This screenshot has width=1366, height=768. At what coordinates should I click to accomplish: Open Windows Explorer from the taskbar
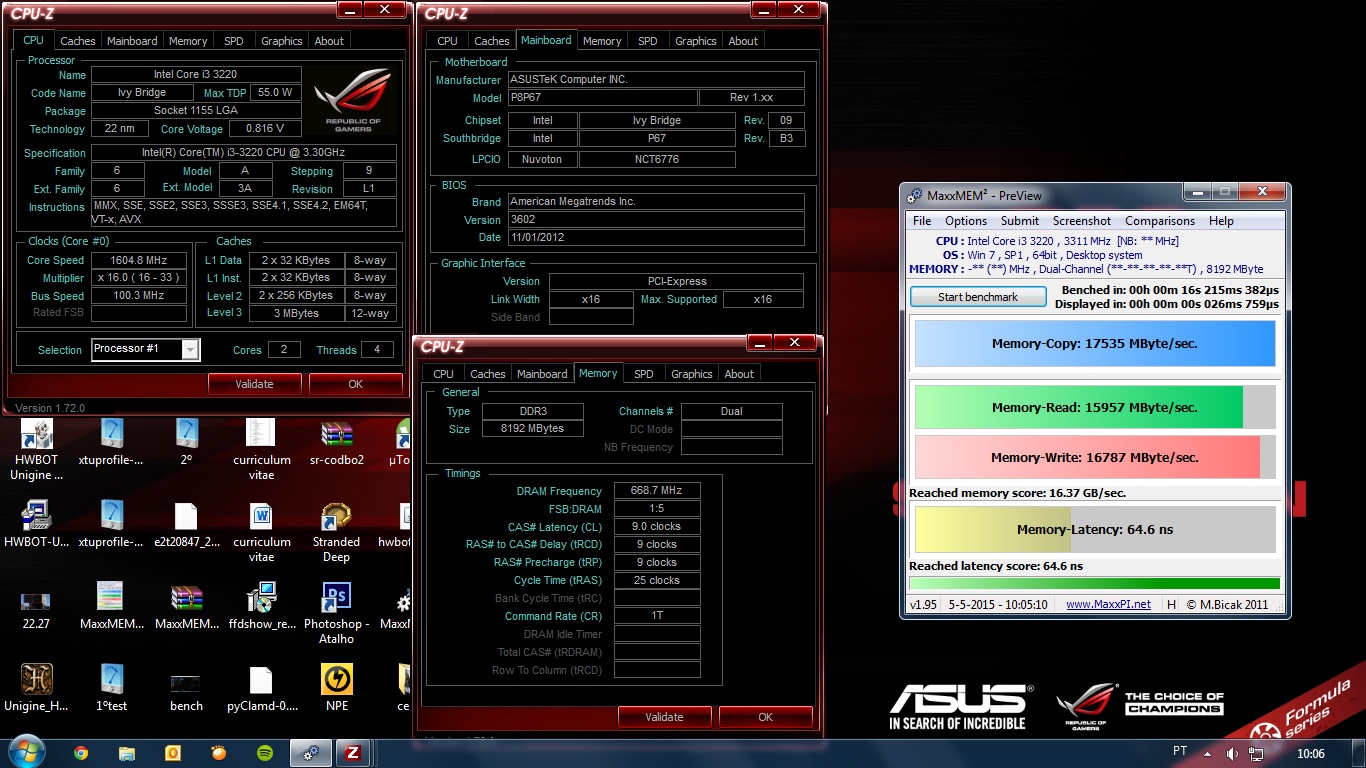(127, 753)
